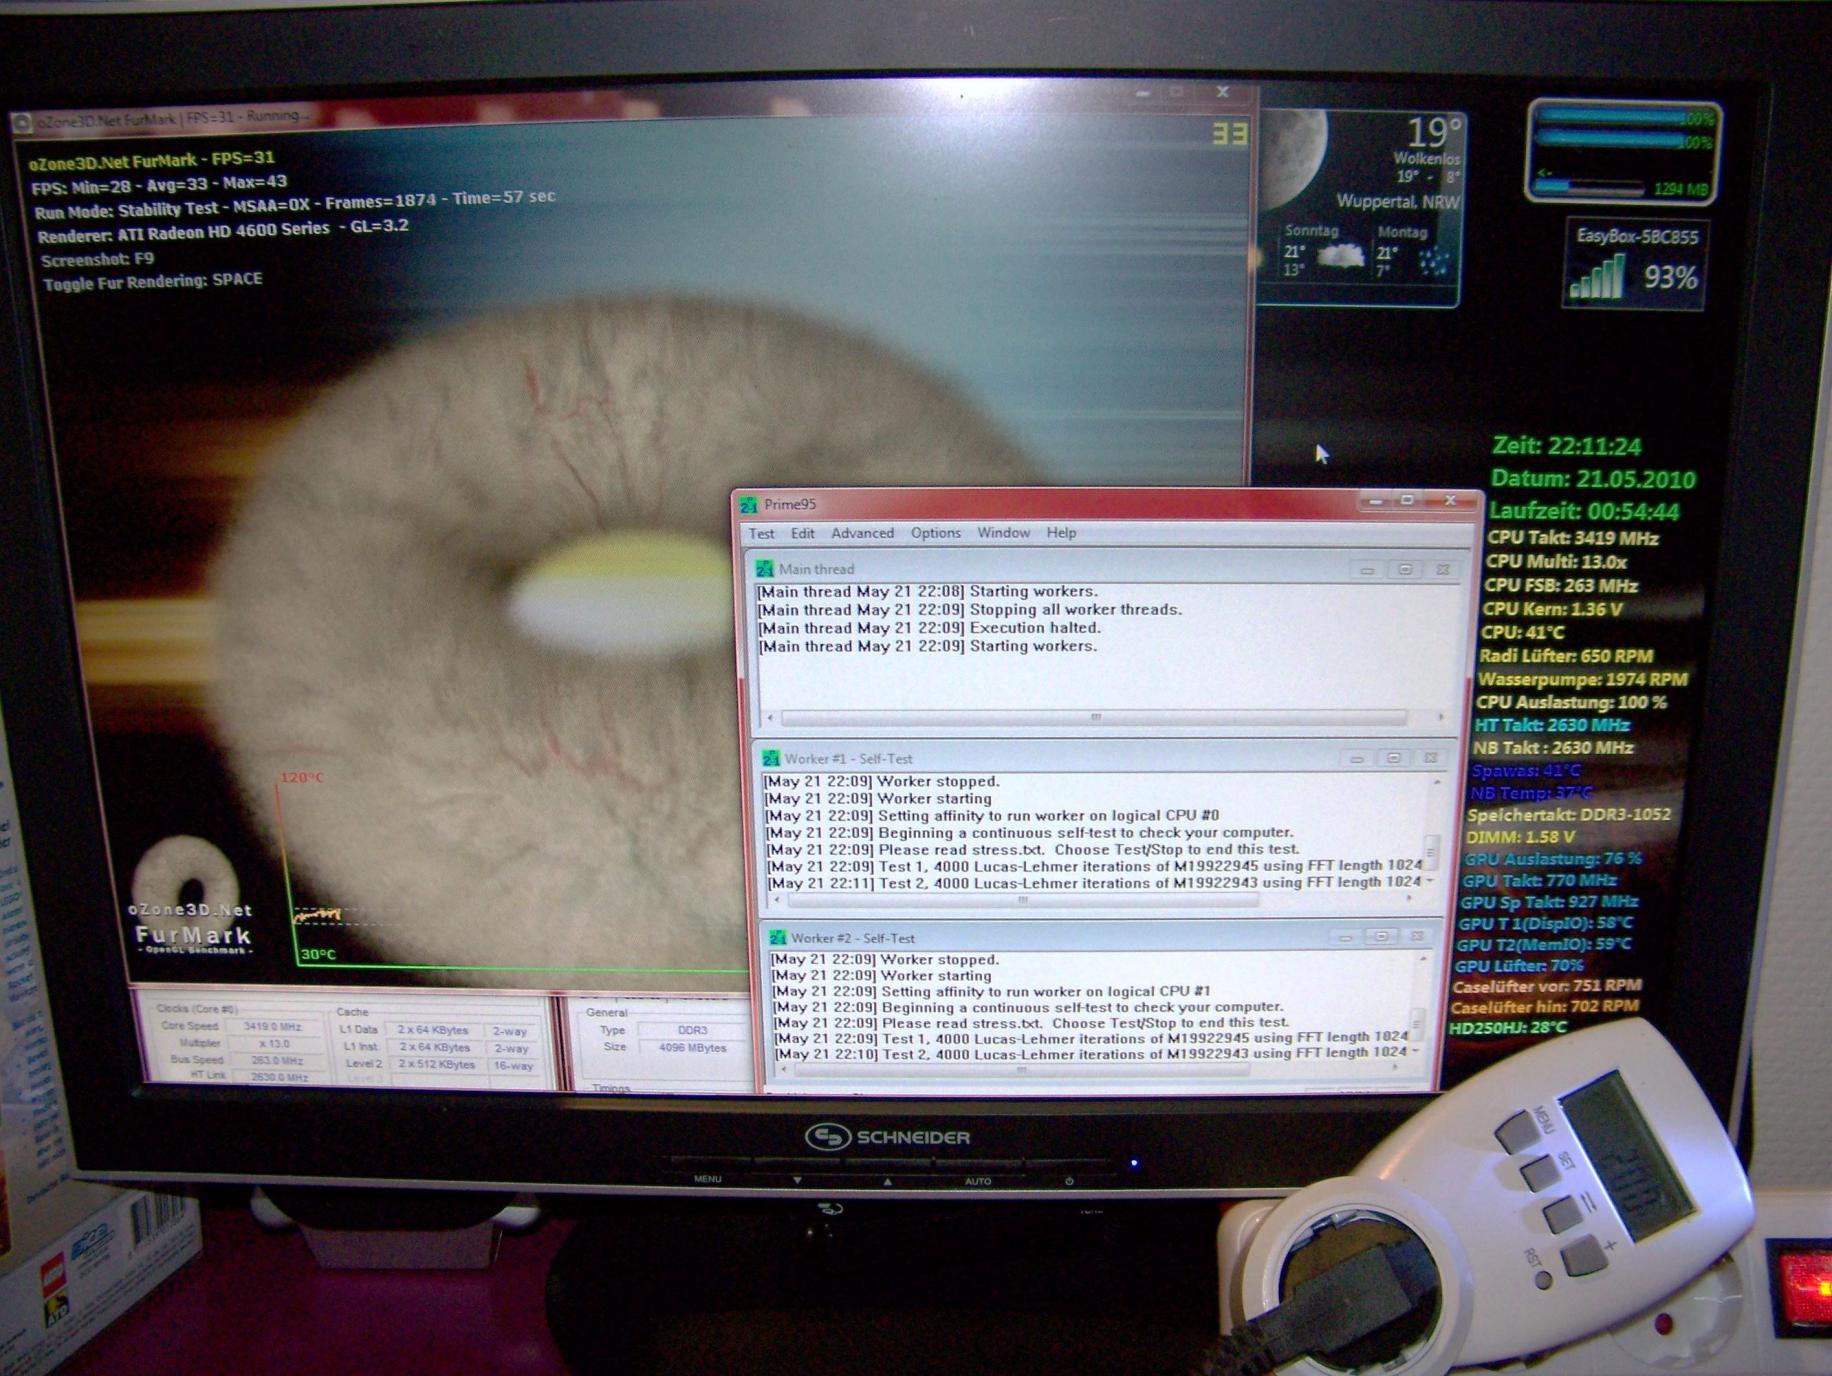Open the Test menu in Prime95
This screenshot has height=1376, width=1832.
[761, 533]
